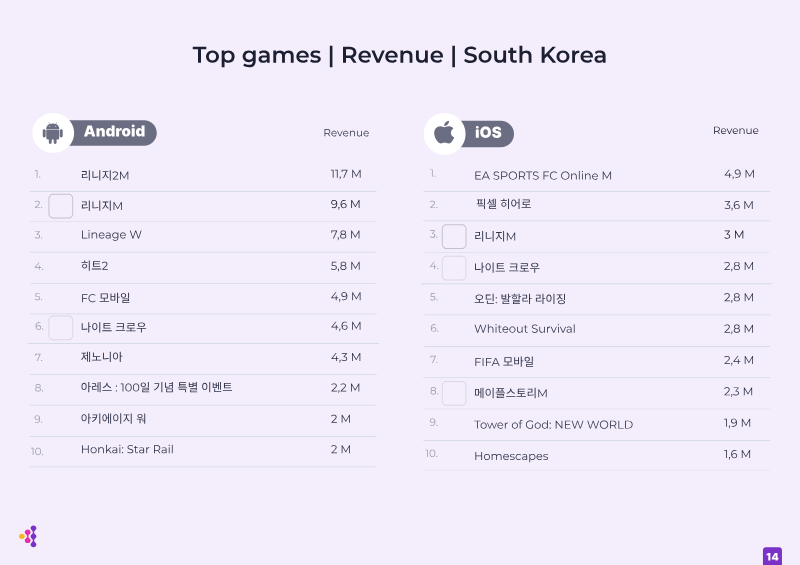Click the colorful dotted logo in corner

29,536
